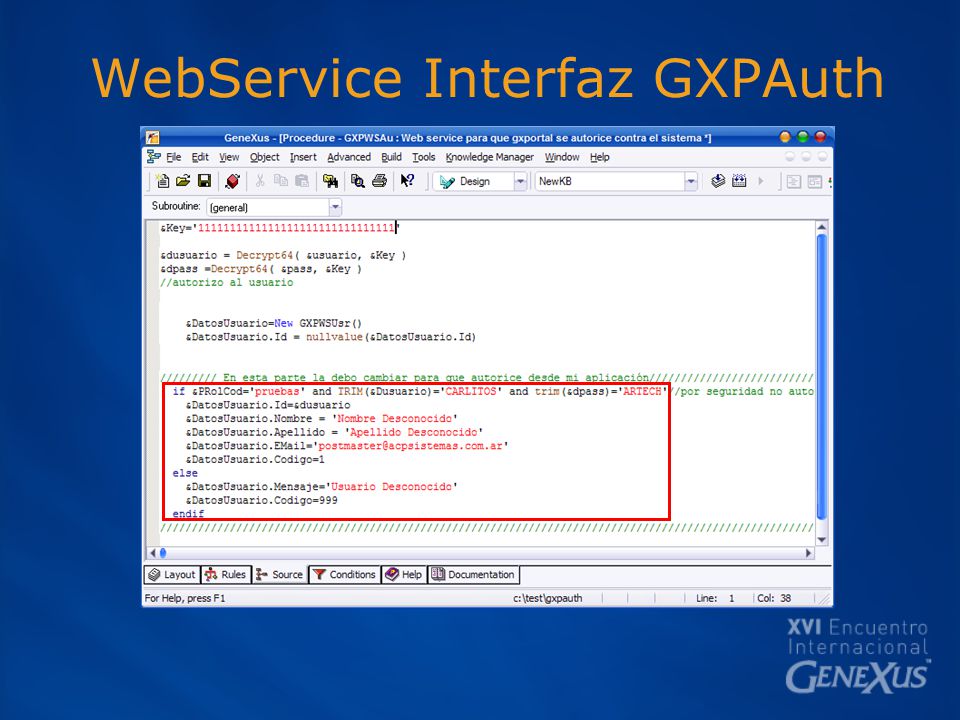Click the 'c:\test\gxpauth' status bar path
The width and height of the screenshot is (960, 720).
tap(547, 598)
